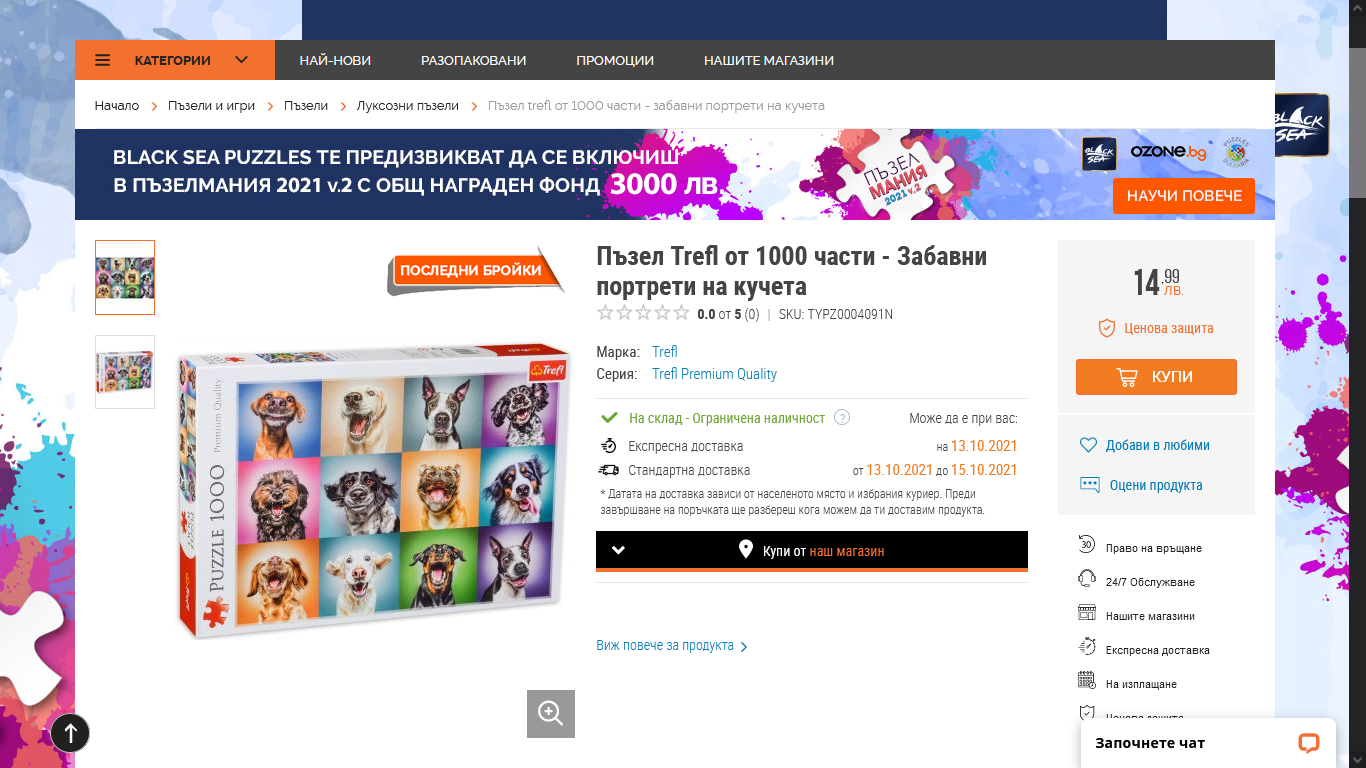Expand the КАТЕГОРИИ dropdown chevron
1366x768 pixels.
tap(241, 60)
